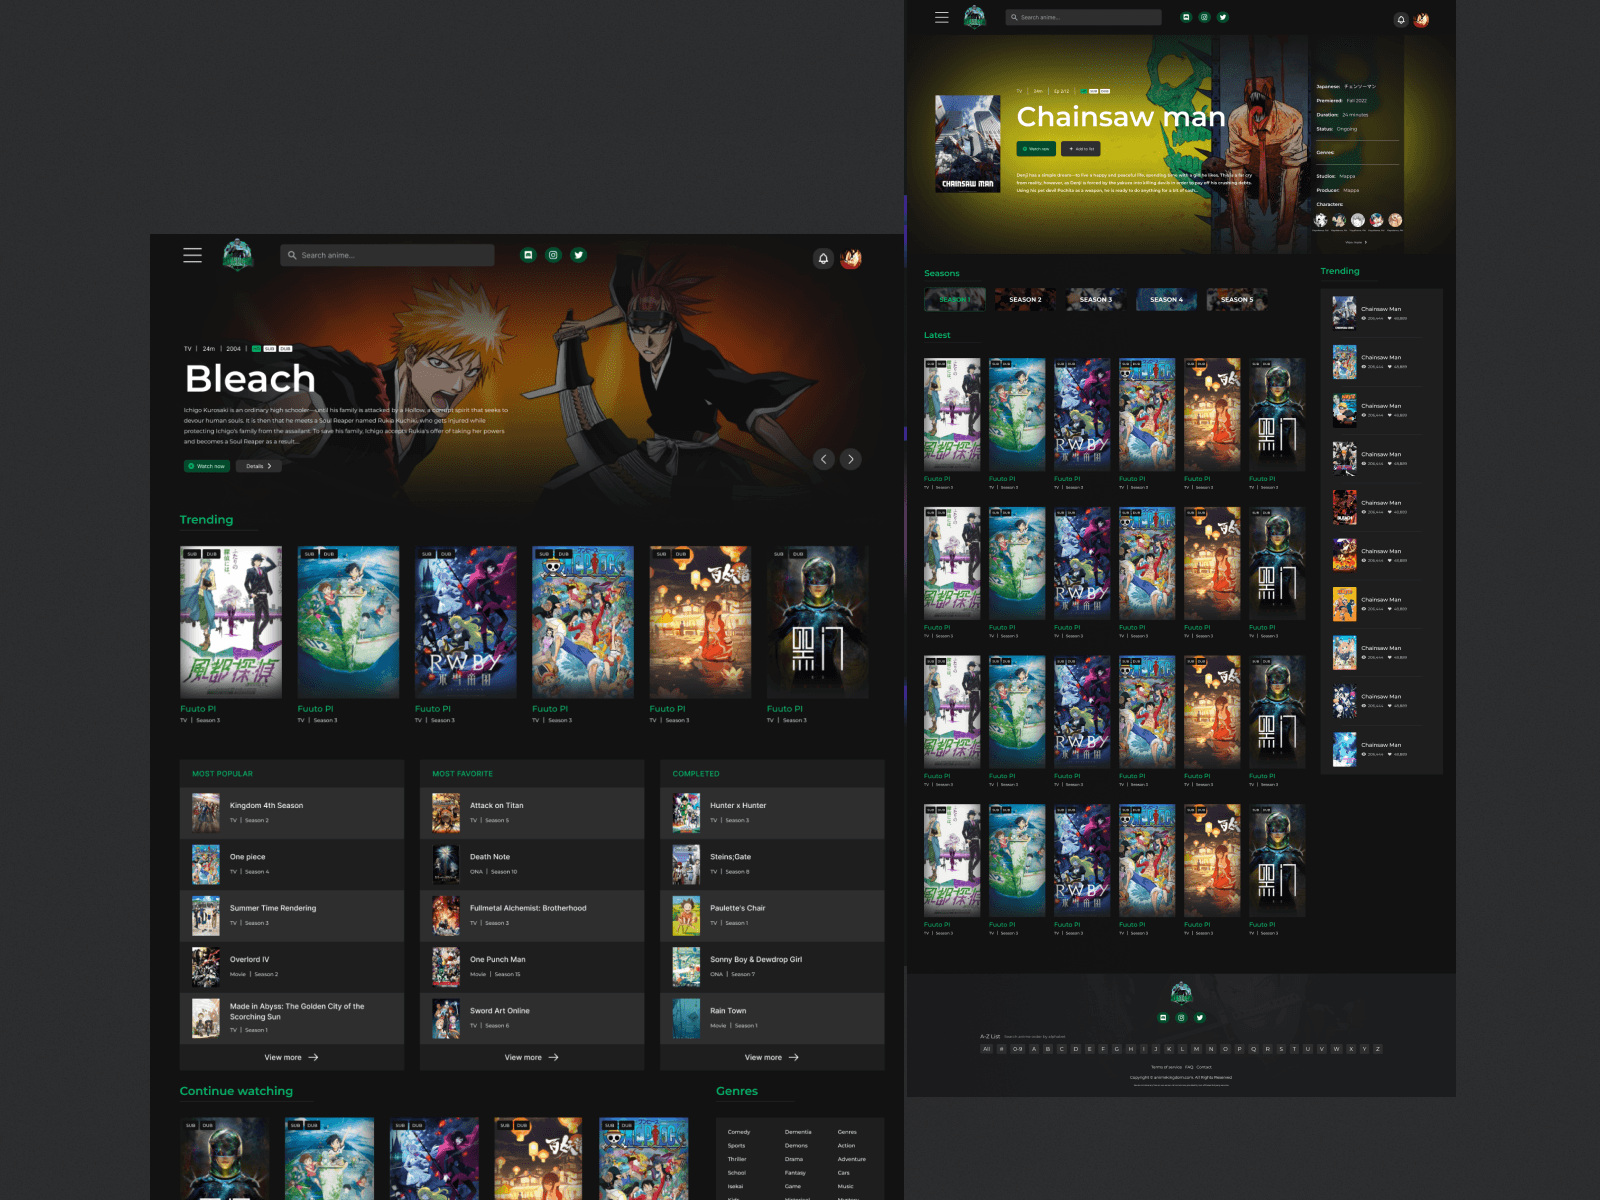
Task: Open Overlord IV entry
Action: pos(292,966)
